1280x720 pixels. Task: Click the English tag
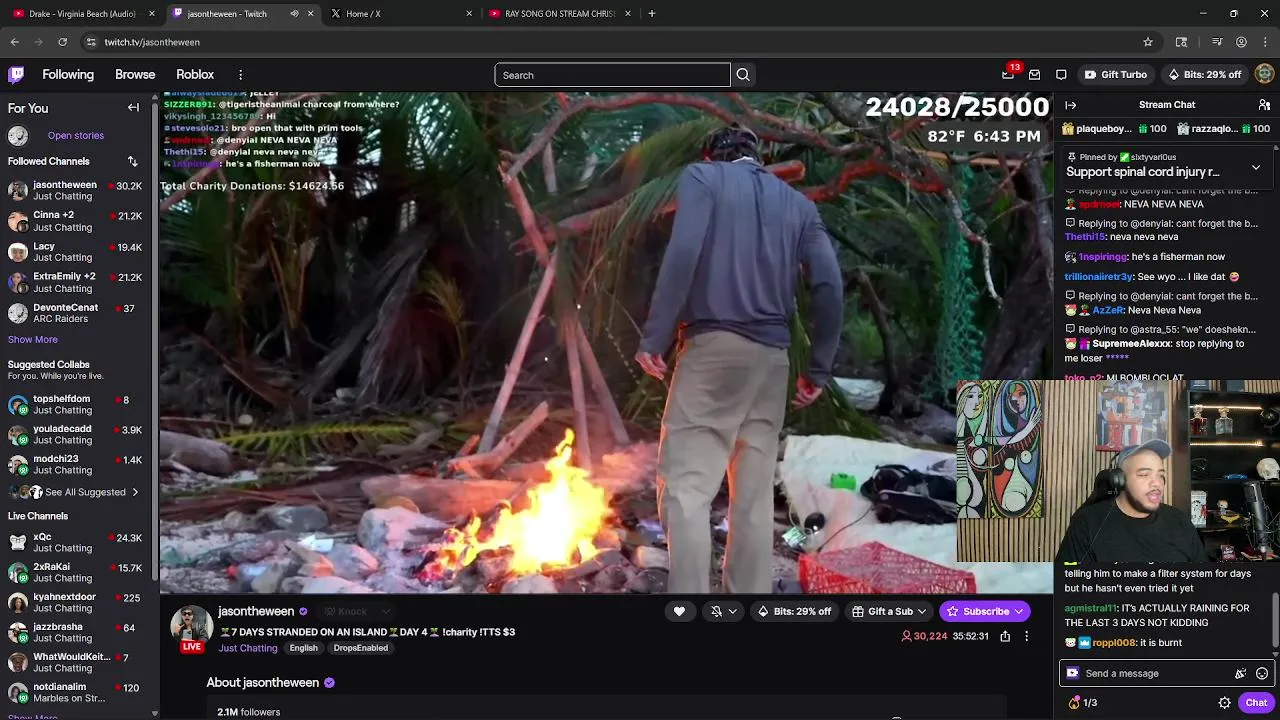tap(304, 648)
